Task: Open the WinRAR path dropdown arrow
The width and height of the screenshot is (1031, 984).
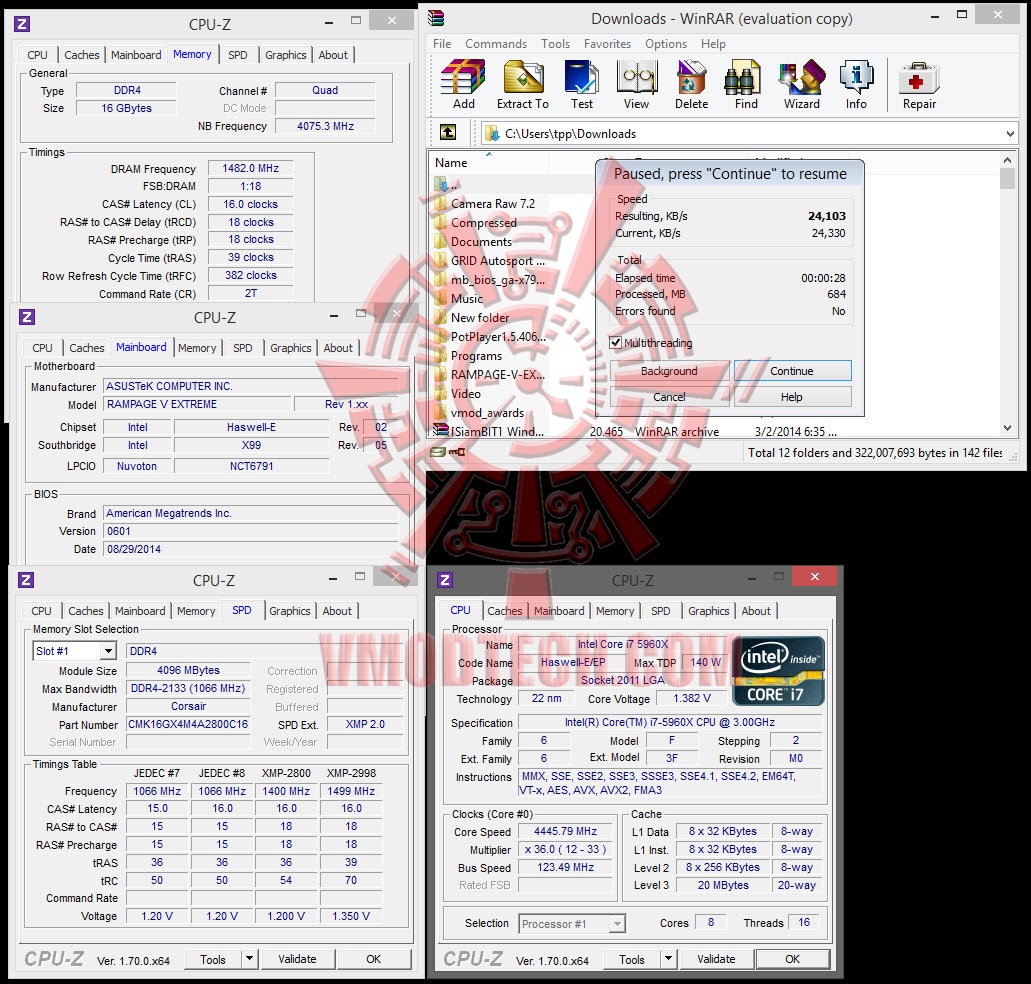Action: click(1010, 134)
